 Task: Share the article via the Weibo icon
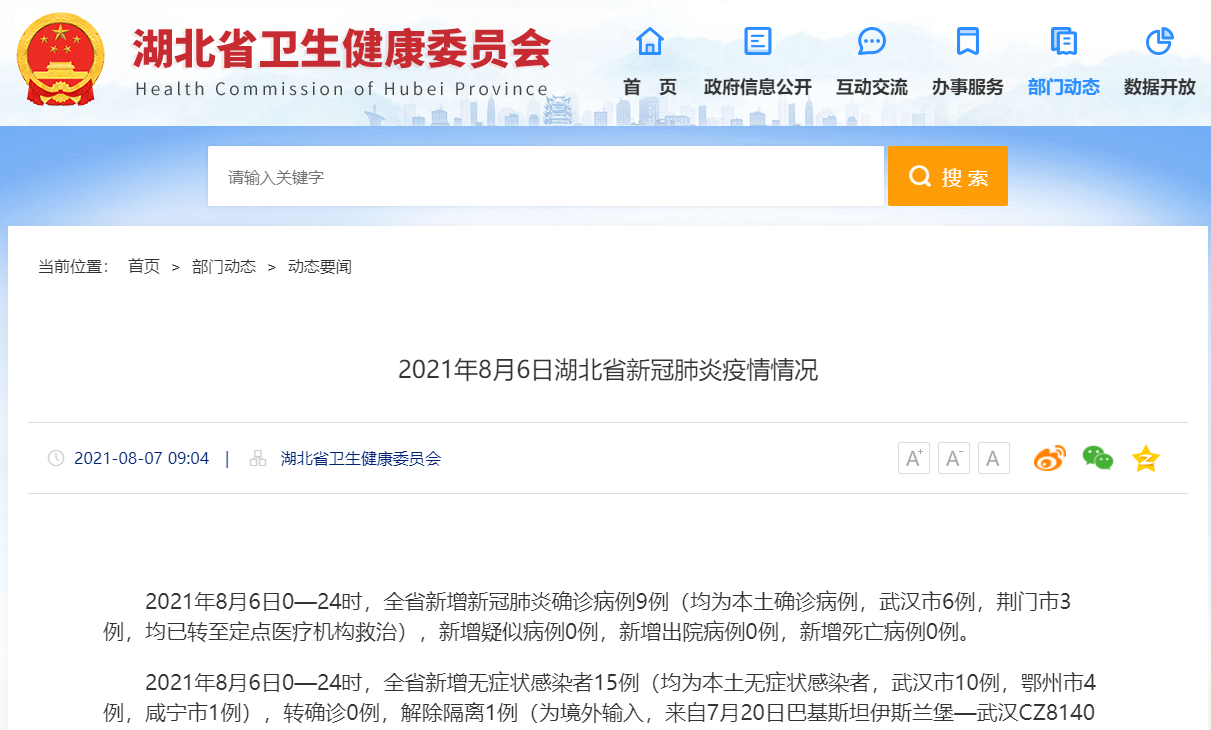tap(1048, 458)
